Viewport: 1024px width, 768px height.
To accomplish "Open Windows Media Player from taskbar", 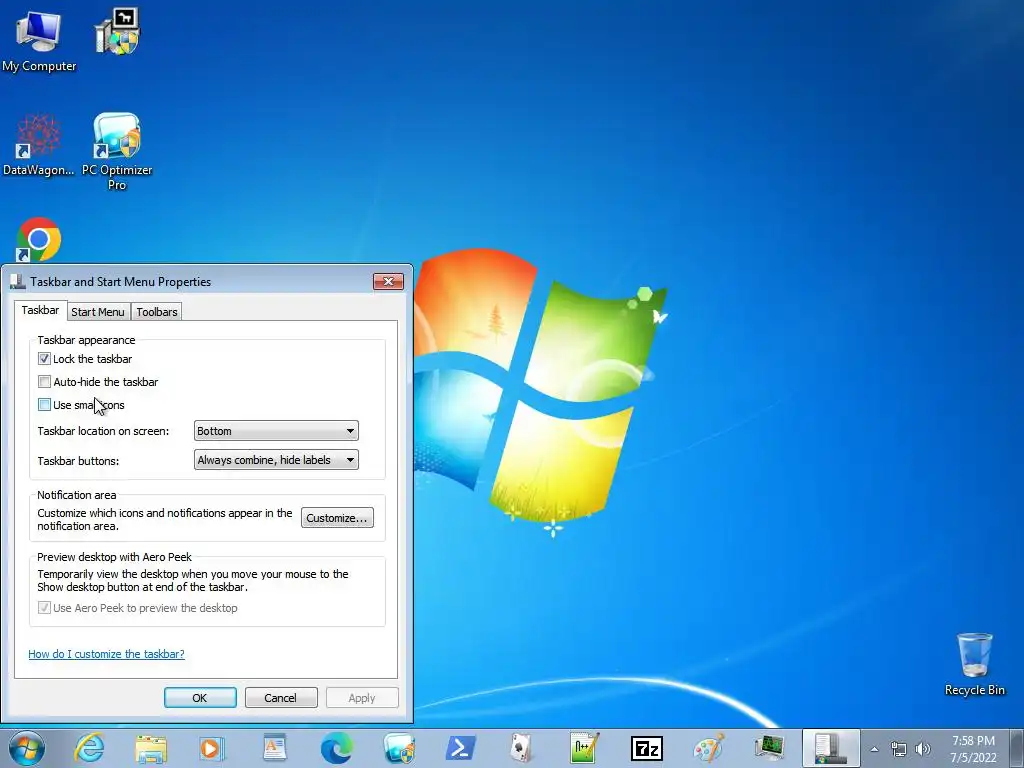I will 212,748.
